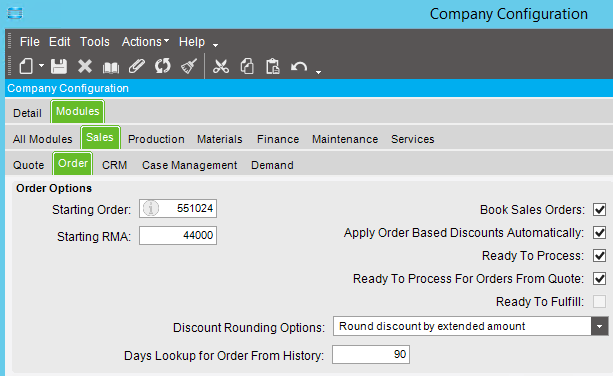Open the Discount Rounding Options dropdown
Image resolution: width=613 pixels, height=376 pixels.
coord(599,326)
